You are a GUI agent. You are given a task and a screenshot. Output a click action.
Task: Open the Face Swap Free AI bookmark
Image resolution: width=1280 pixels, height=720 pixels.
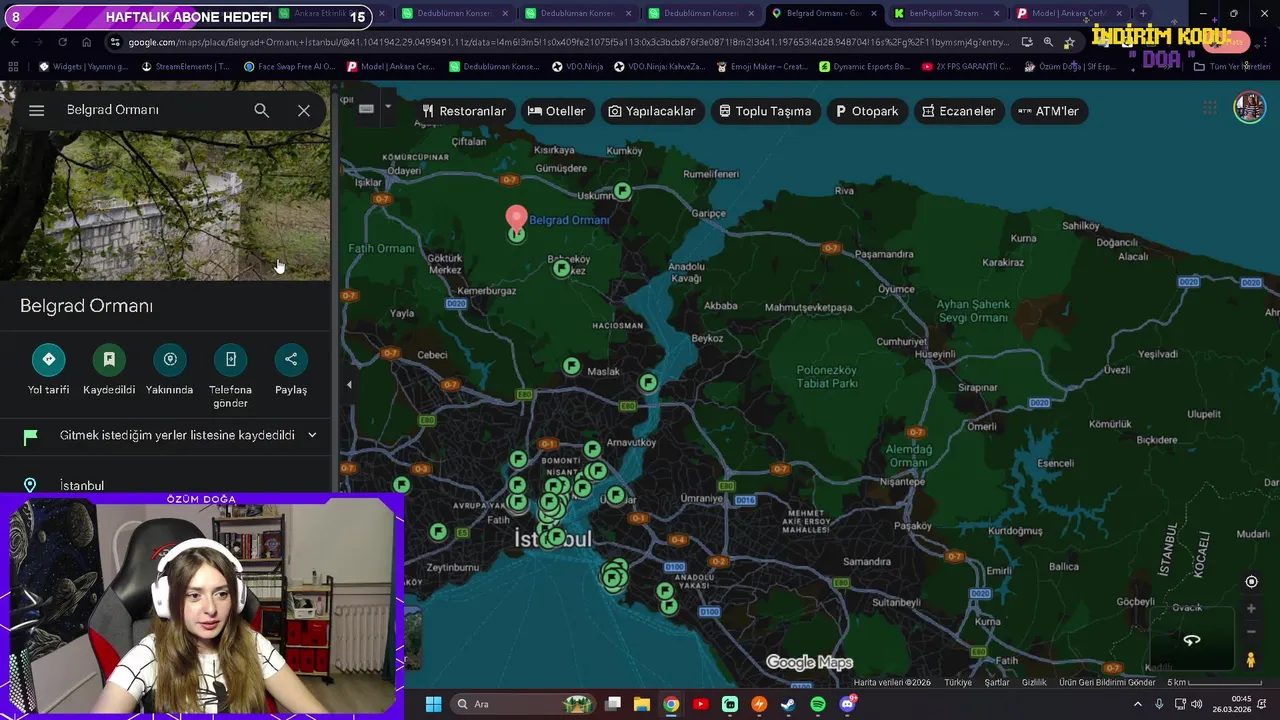290,67
